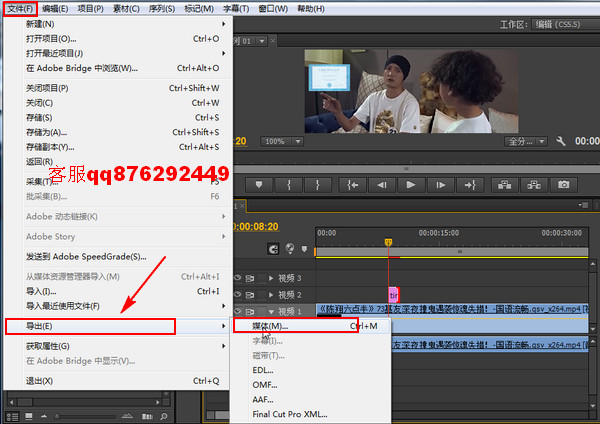Viewport: 600px width, 424px height.
Task: Open the 字幕(T) menu
Action: pos(236,8)
